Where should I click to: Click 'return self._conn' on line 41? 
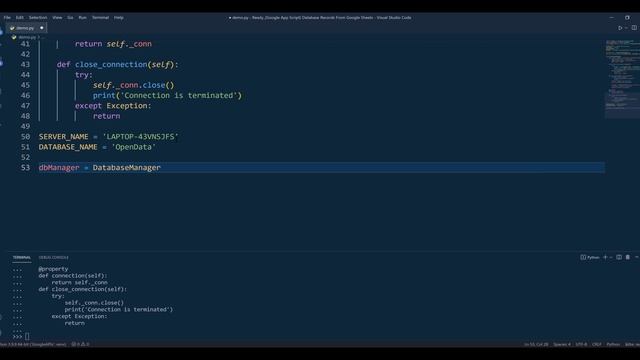click(113, 44)
